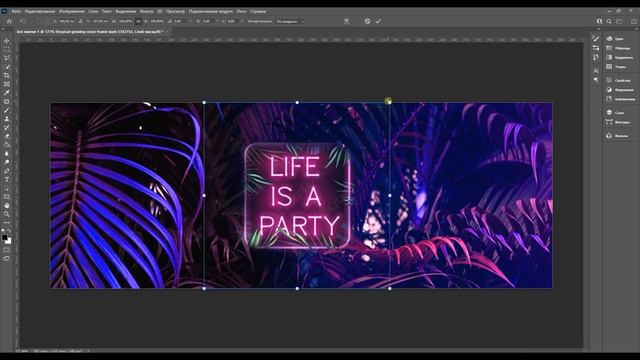
Task: Click the rotation angle field in options bar
Action: click(179, 21)
